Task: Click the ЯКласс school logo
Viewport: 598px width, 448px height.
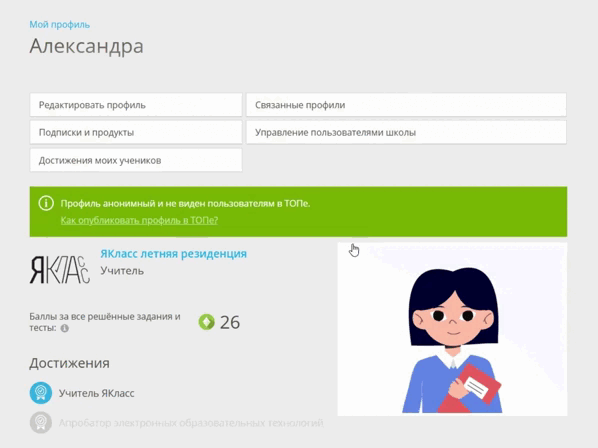Action: tap(59, 270)
